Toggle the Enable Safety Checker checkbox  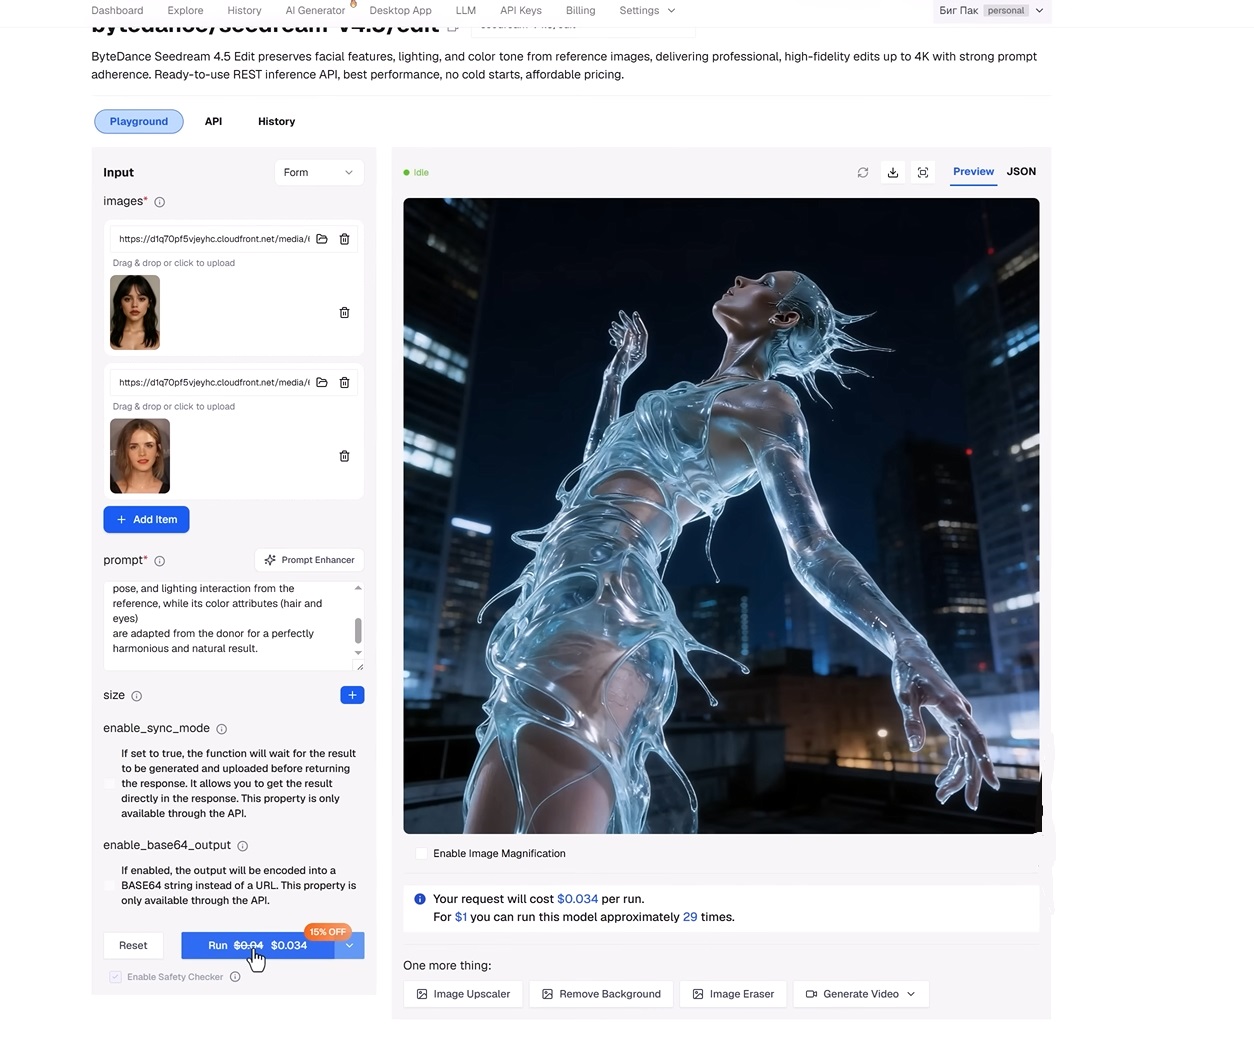[116, 977]
